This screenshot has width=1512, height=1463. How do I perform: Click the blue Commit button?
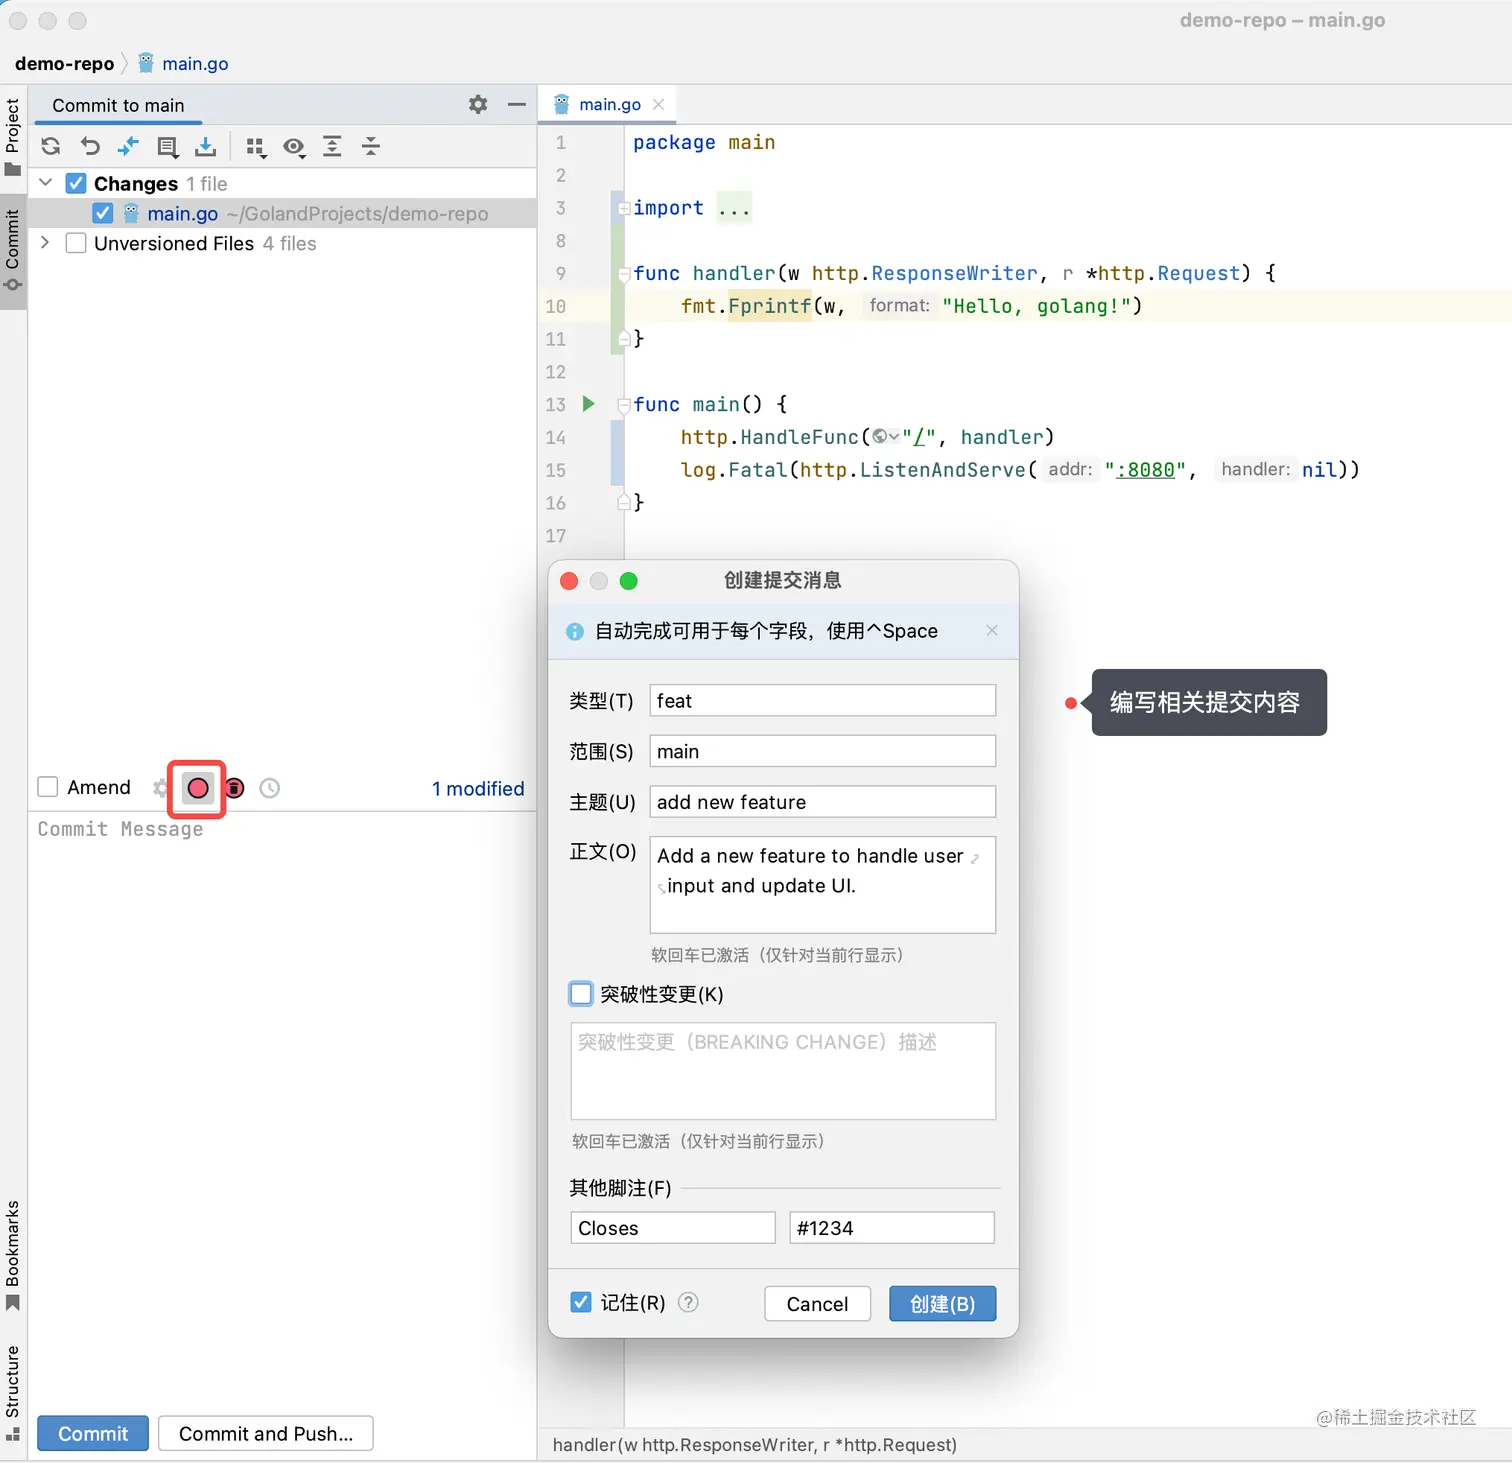pyautogui.click(x=93, y=1433)
